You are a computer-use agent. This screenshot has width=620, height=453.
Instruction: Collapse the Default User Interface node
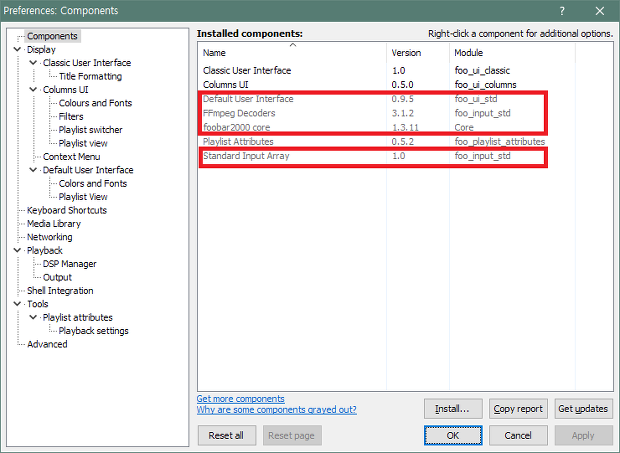pos(33,170)
